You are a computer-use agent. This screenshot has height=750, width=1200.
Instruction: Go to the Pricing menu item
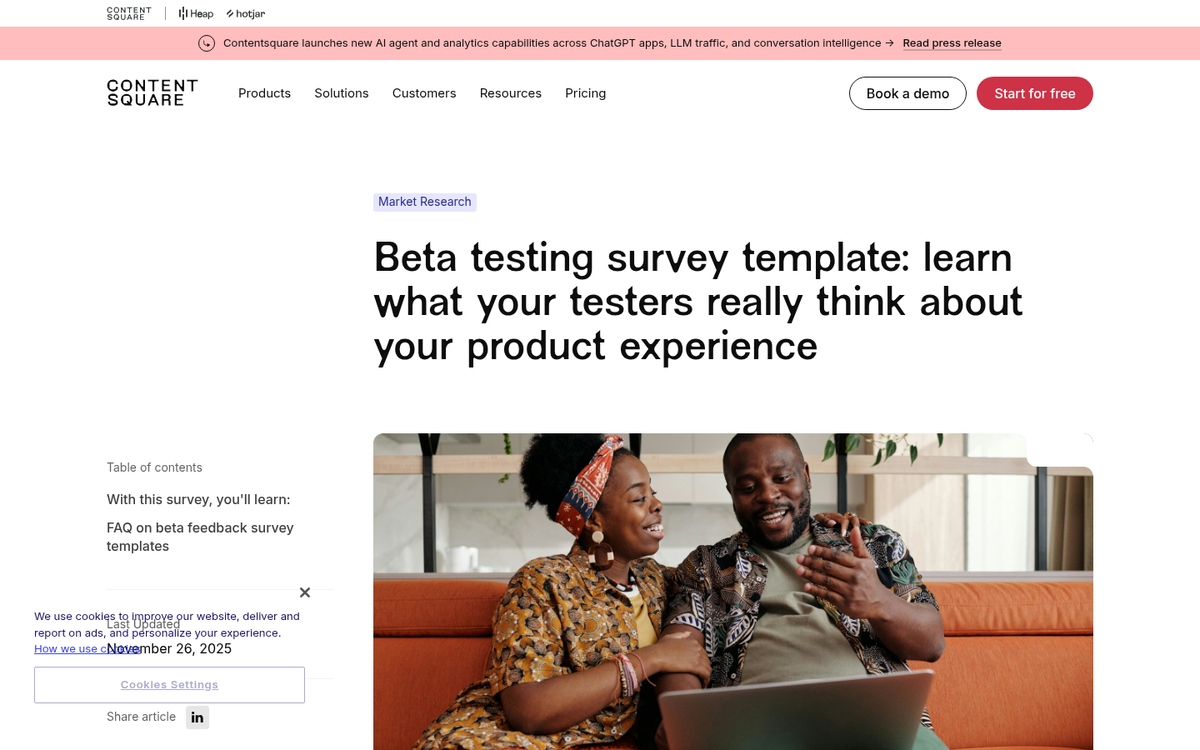pos(585,93)
